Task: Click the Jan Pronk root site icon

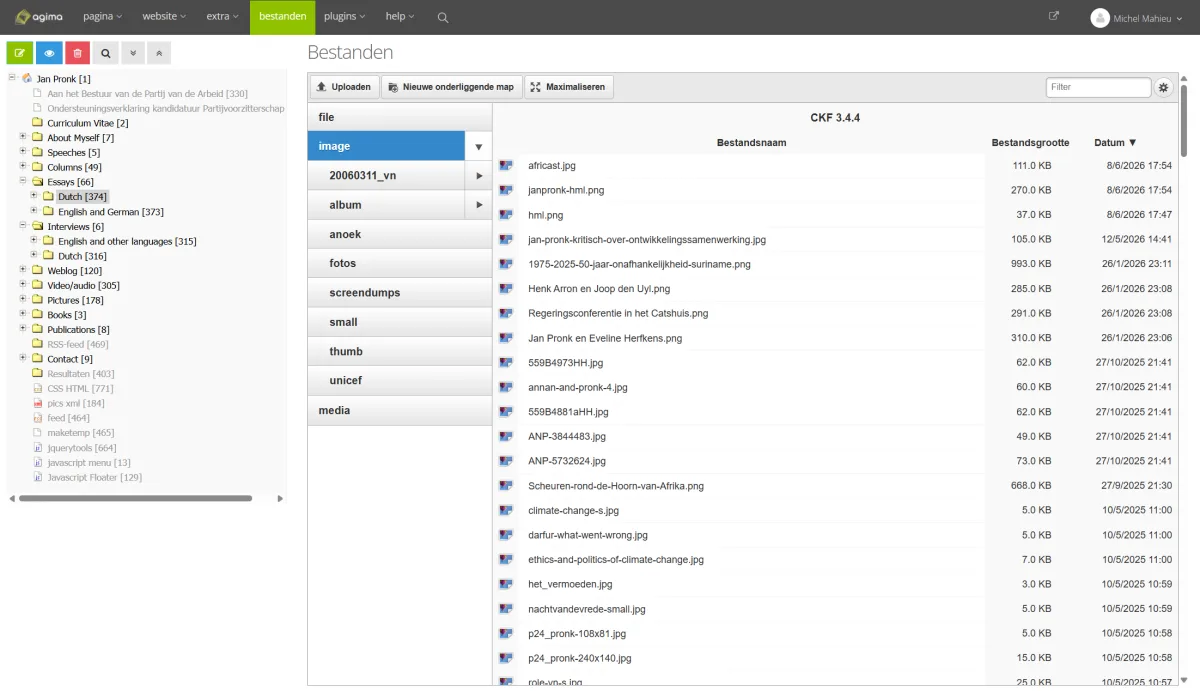Action: (x=27, y=79)
